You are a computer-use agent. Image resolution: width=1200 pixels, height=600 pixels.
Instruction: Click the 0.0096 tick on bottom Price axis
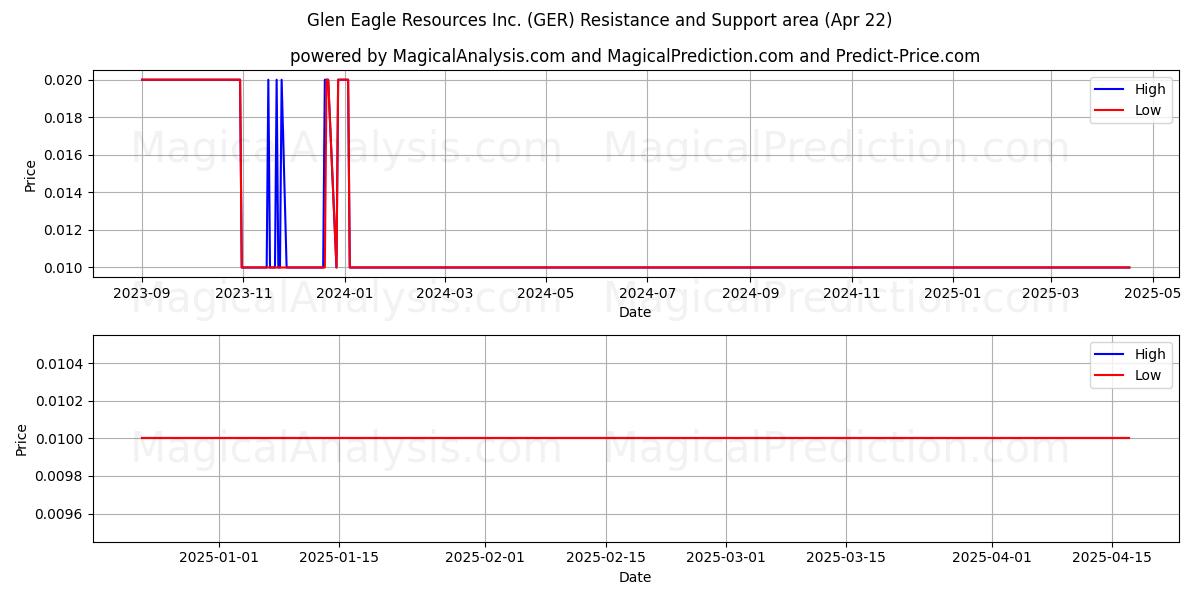59,514
